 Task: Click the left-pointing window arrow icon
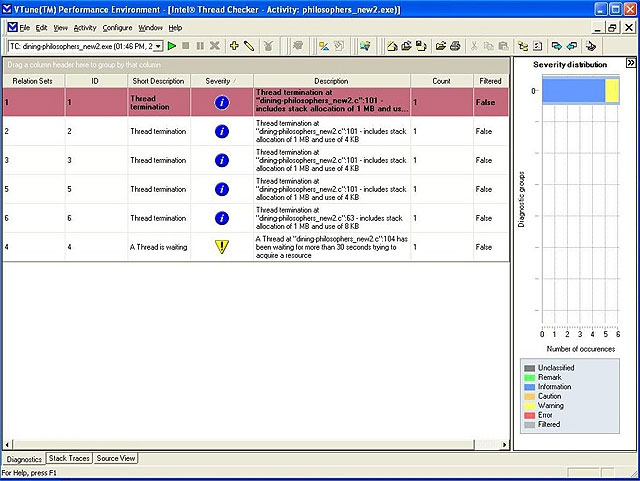tap(571, 46)
